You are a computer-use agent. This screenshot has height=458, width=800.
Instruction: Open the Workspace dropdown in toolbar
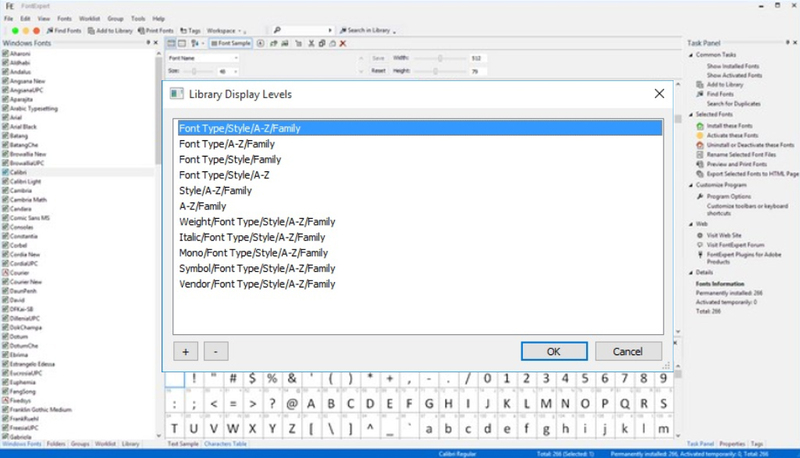[224, 31]
